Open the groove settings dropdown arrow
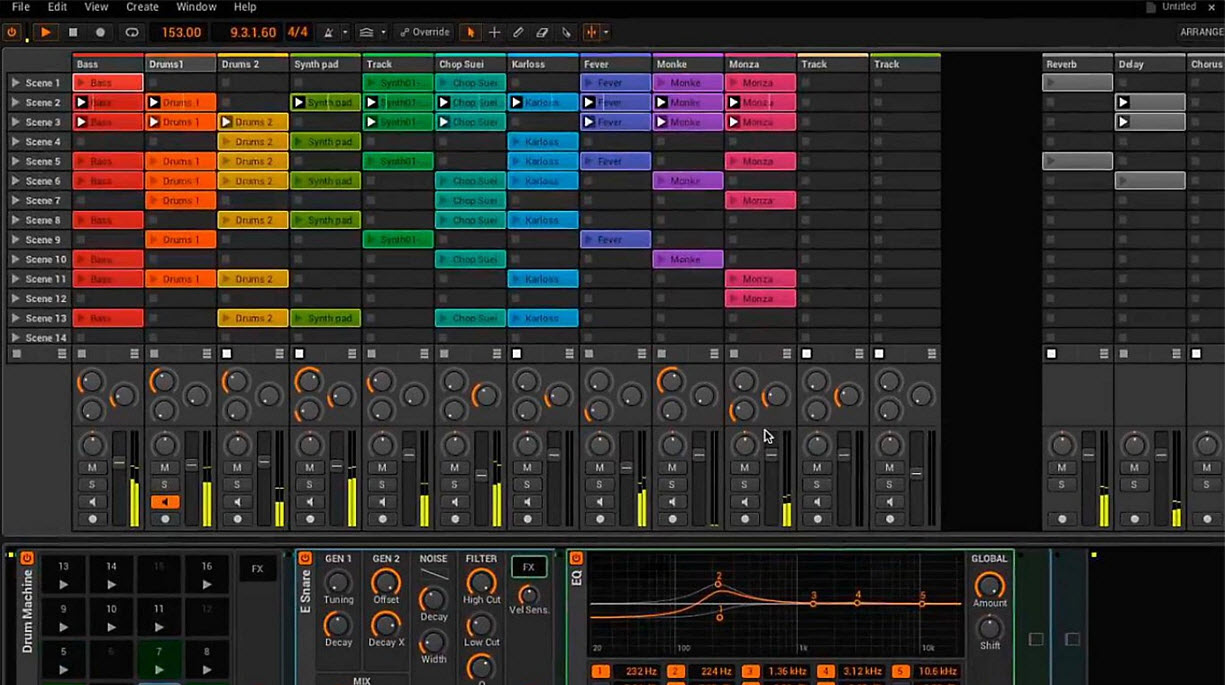The image size is (1225, 685). pos(383,32)
